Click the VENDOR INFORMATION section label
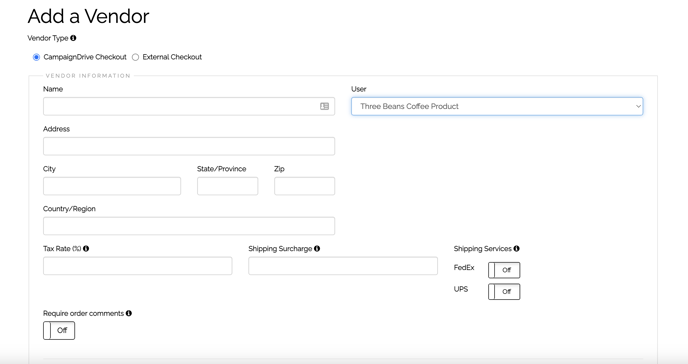688x364 pixels. [88, 76]
